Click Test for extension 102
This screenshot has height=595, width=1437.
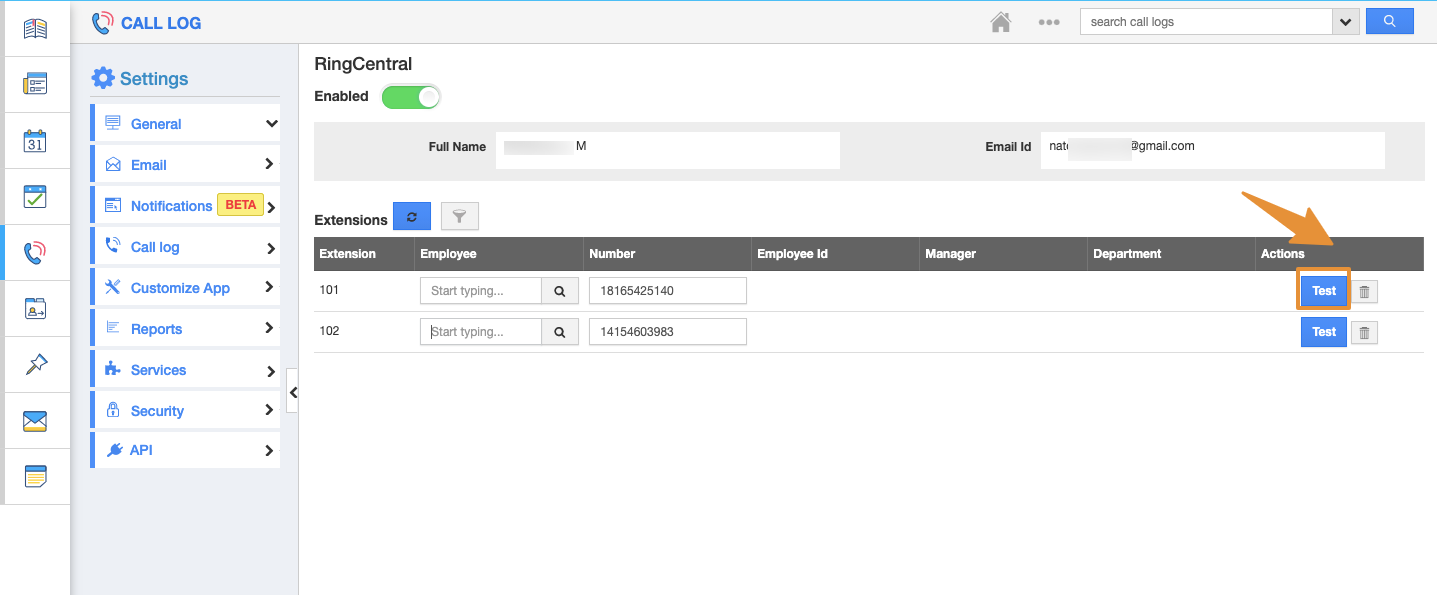[x=1324, y=332]
